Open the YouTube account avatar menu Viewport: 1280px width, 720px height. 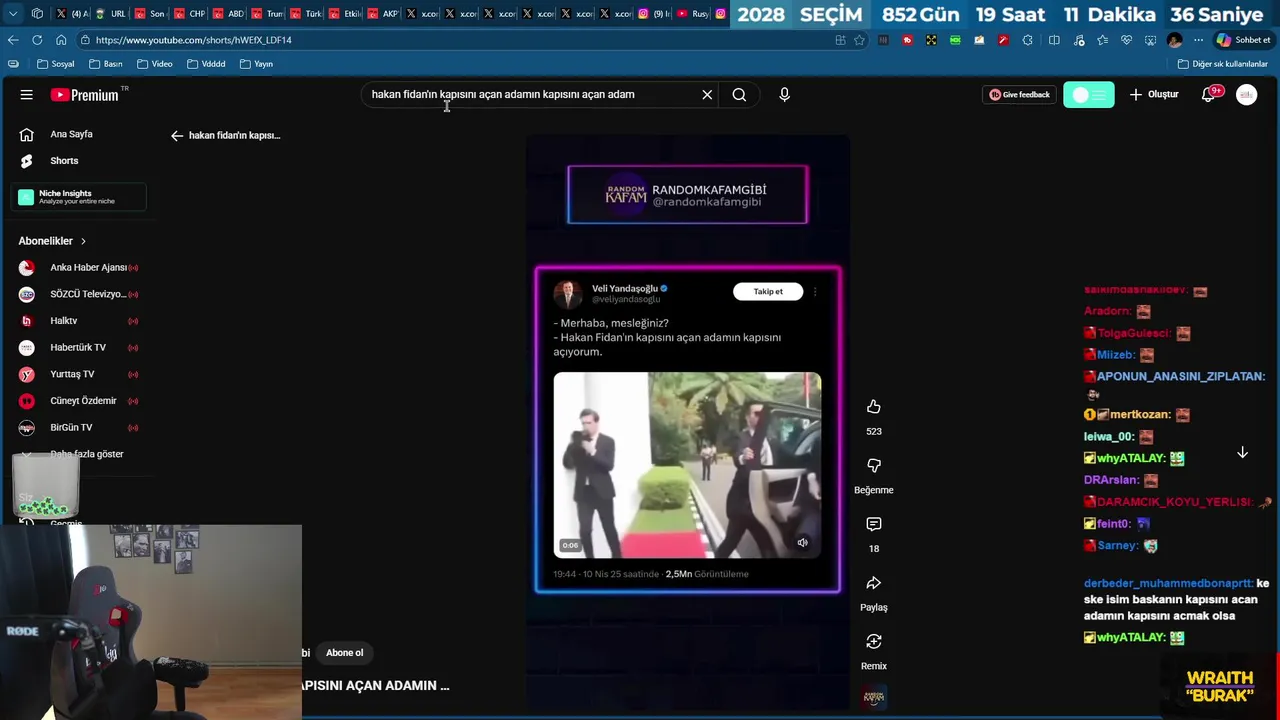point(1246,94)
